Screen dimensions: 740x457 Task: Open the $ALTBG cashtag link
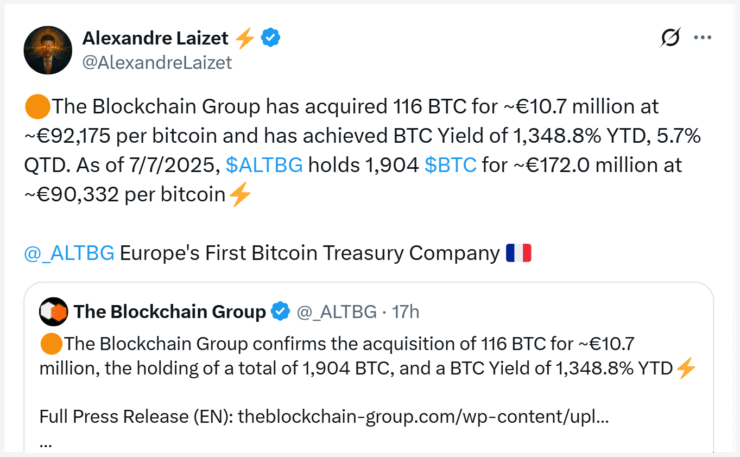point(264,165)
